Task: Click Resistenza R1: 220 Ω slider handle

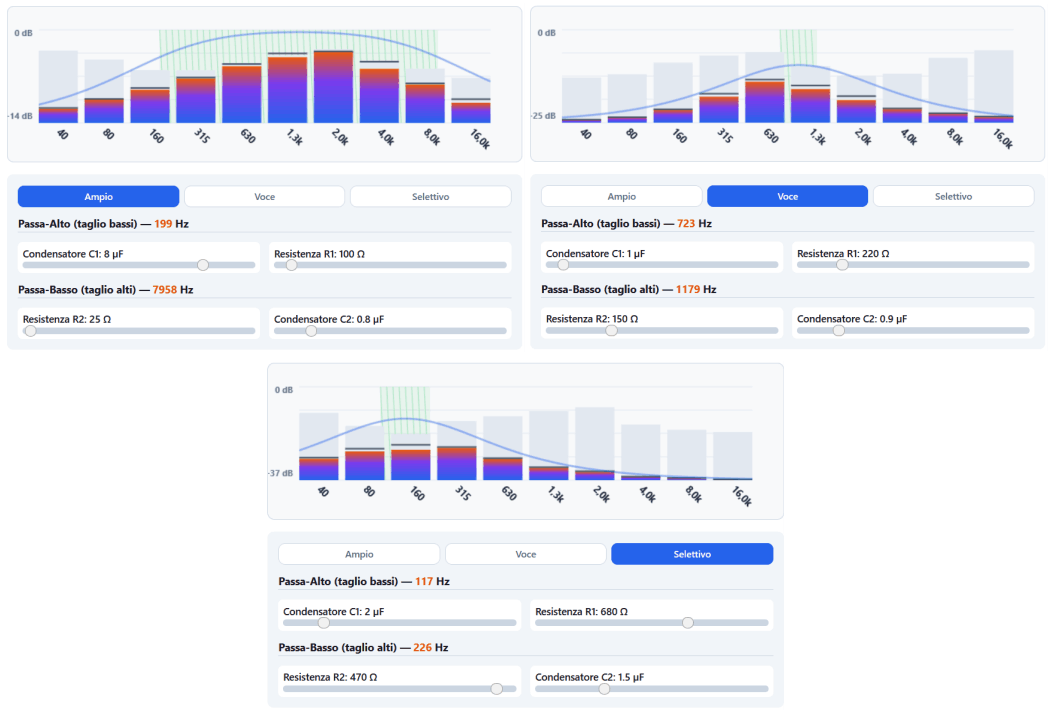Action: click(842, 265)
